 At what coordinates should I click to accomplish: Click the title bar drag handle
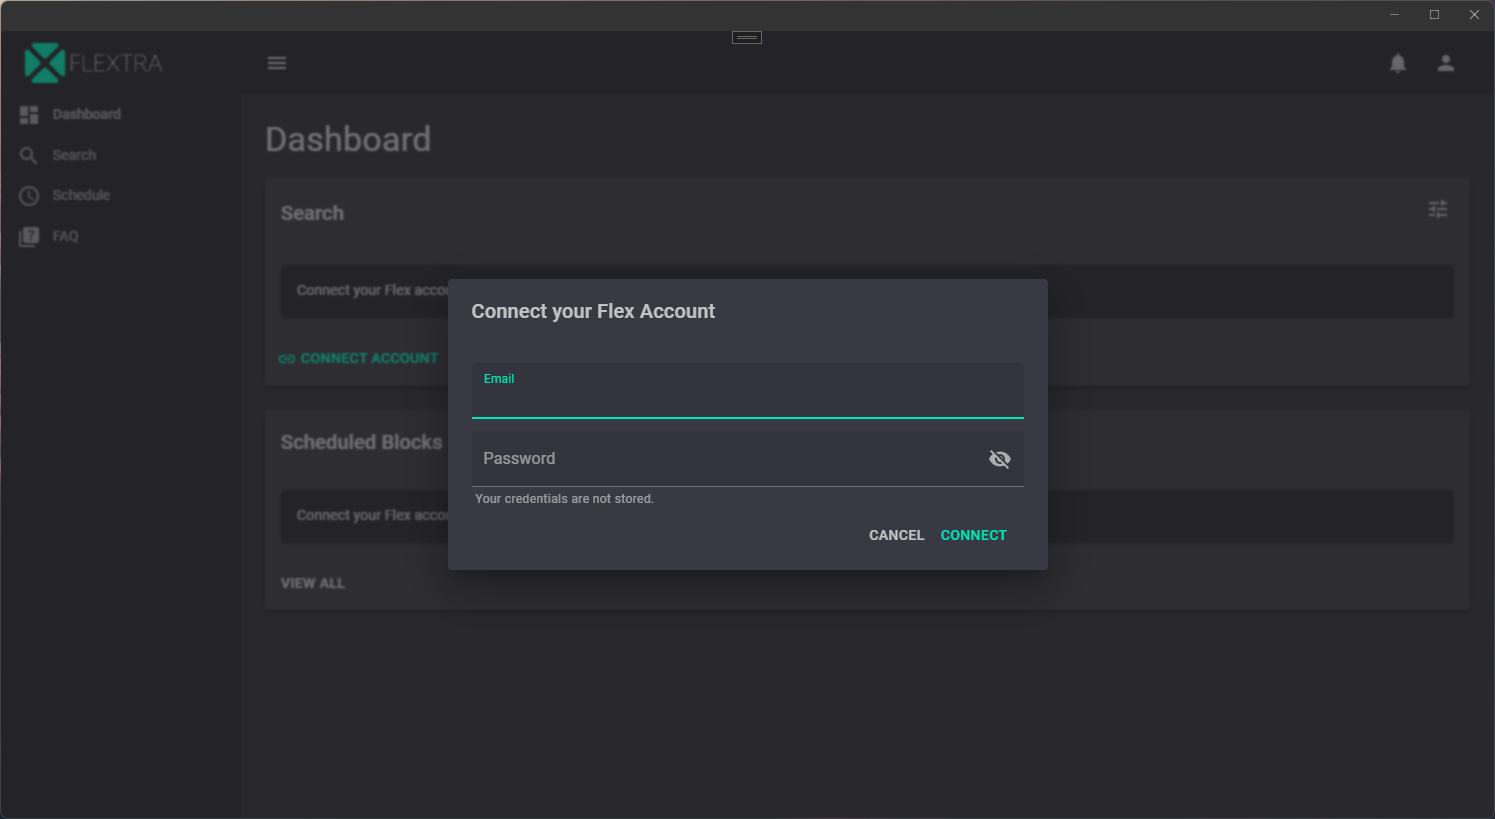(747, 38)
